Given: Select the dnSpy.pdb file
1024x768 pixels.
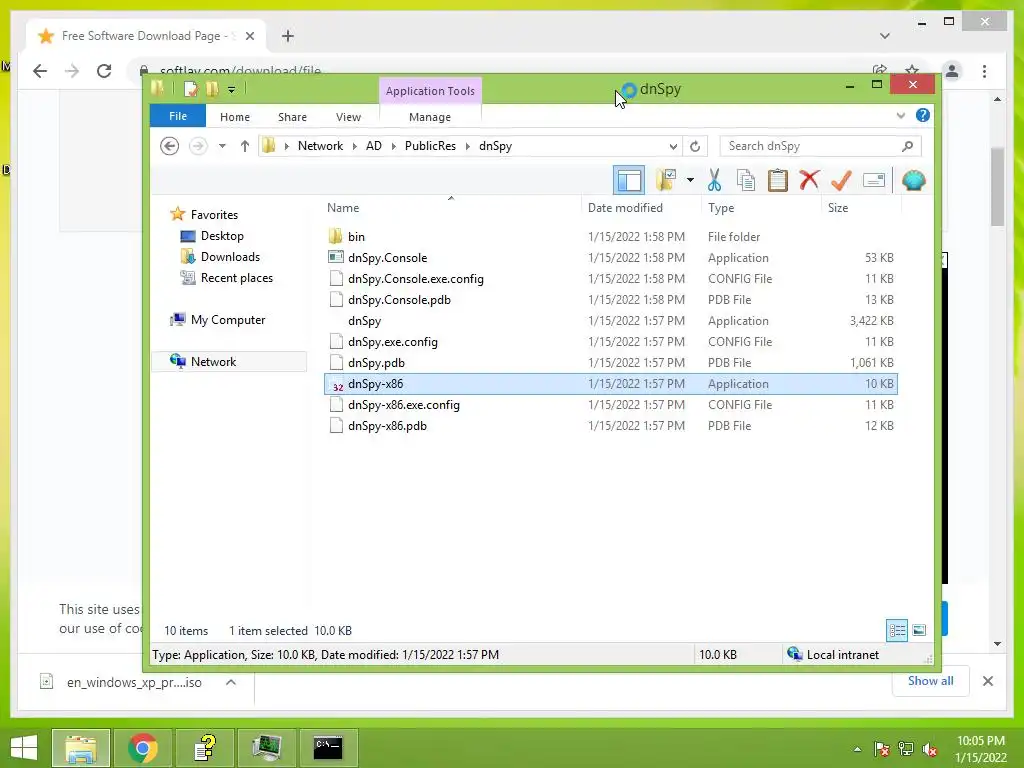Looking at the screenshot, I should [611, 362].
